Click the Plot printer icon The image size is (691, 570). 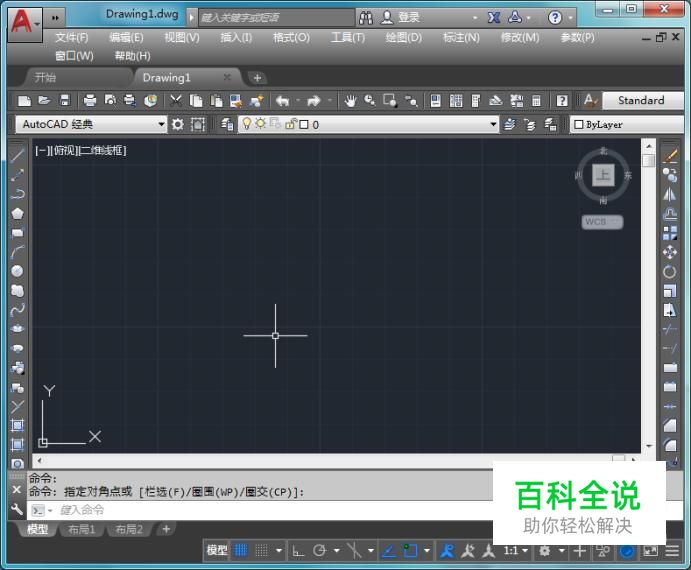pyautogui.click(x=89, y=100)
